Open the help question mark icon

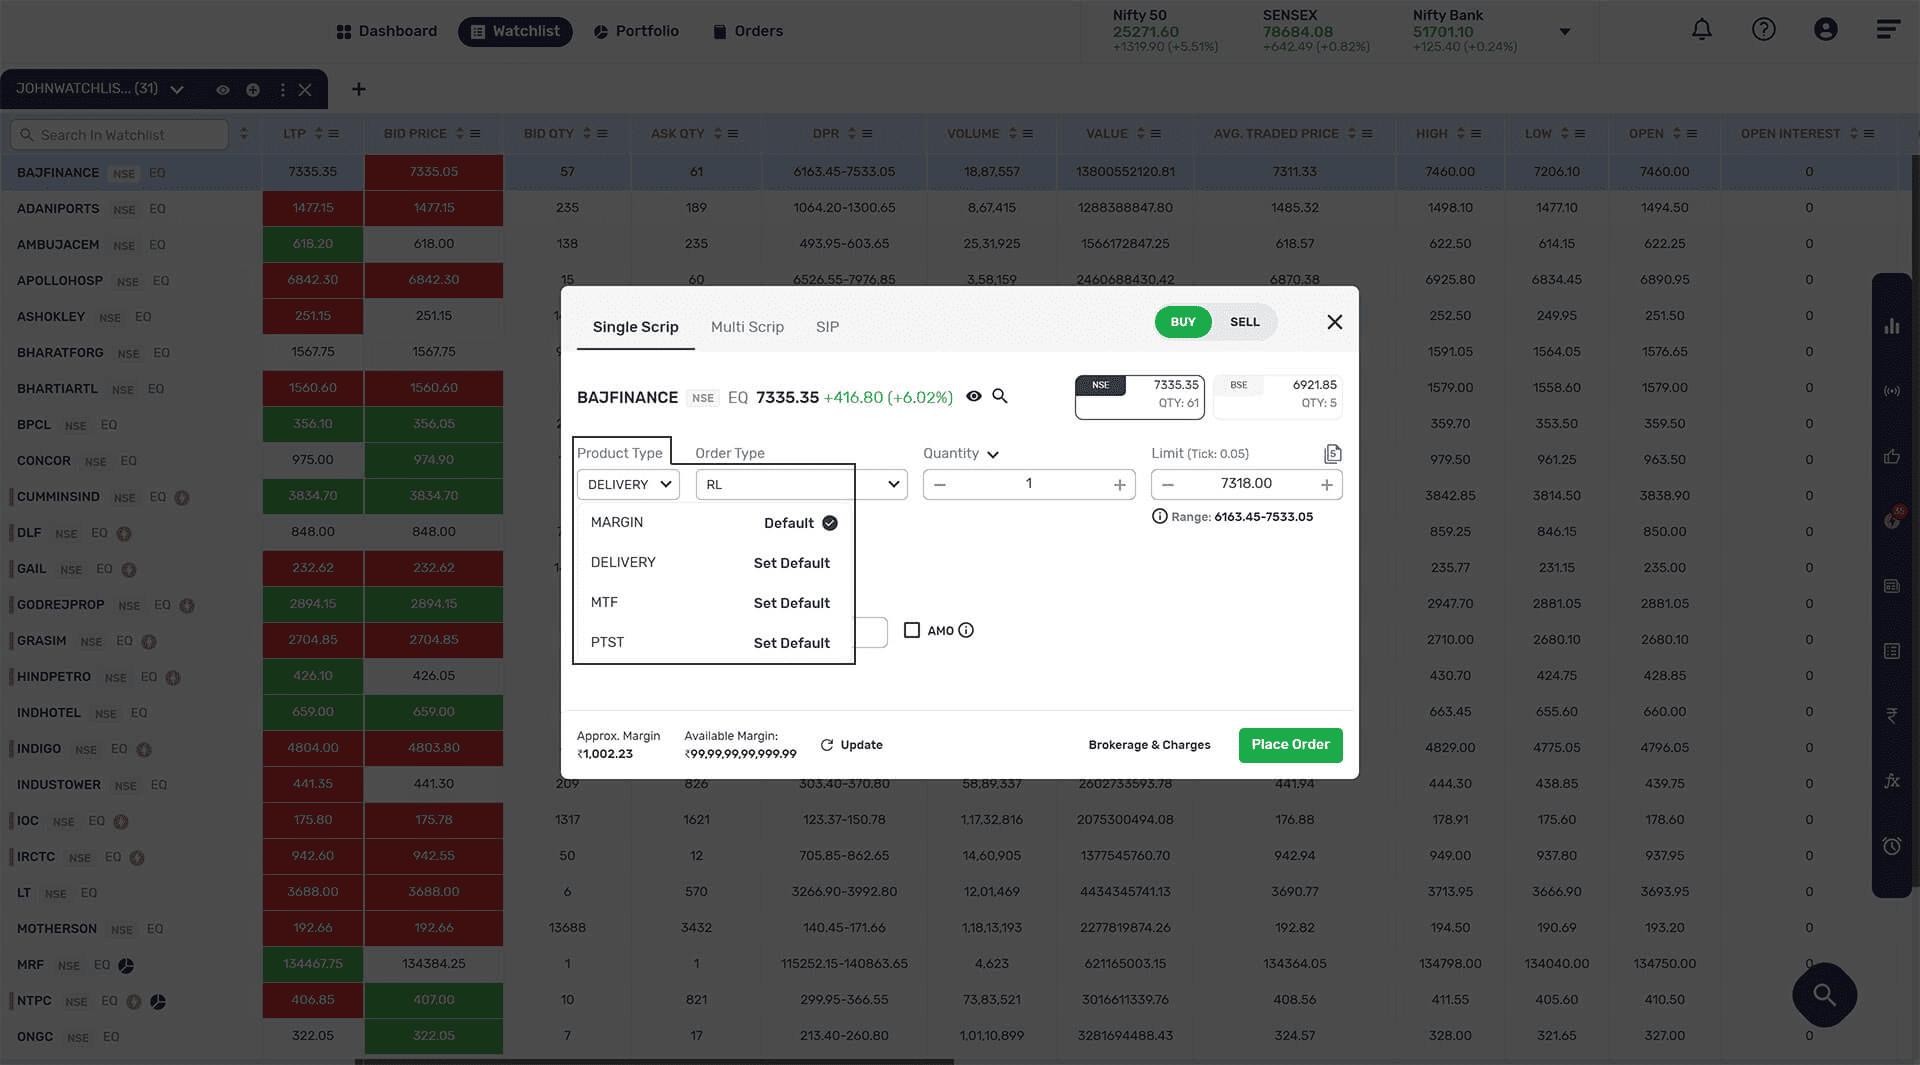tap(1763, 30)
